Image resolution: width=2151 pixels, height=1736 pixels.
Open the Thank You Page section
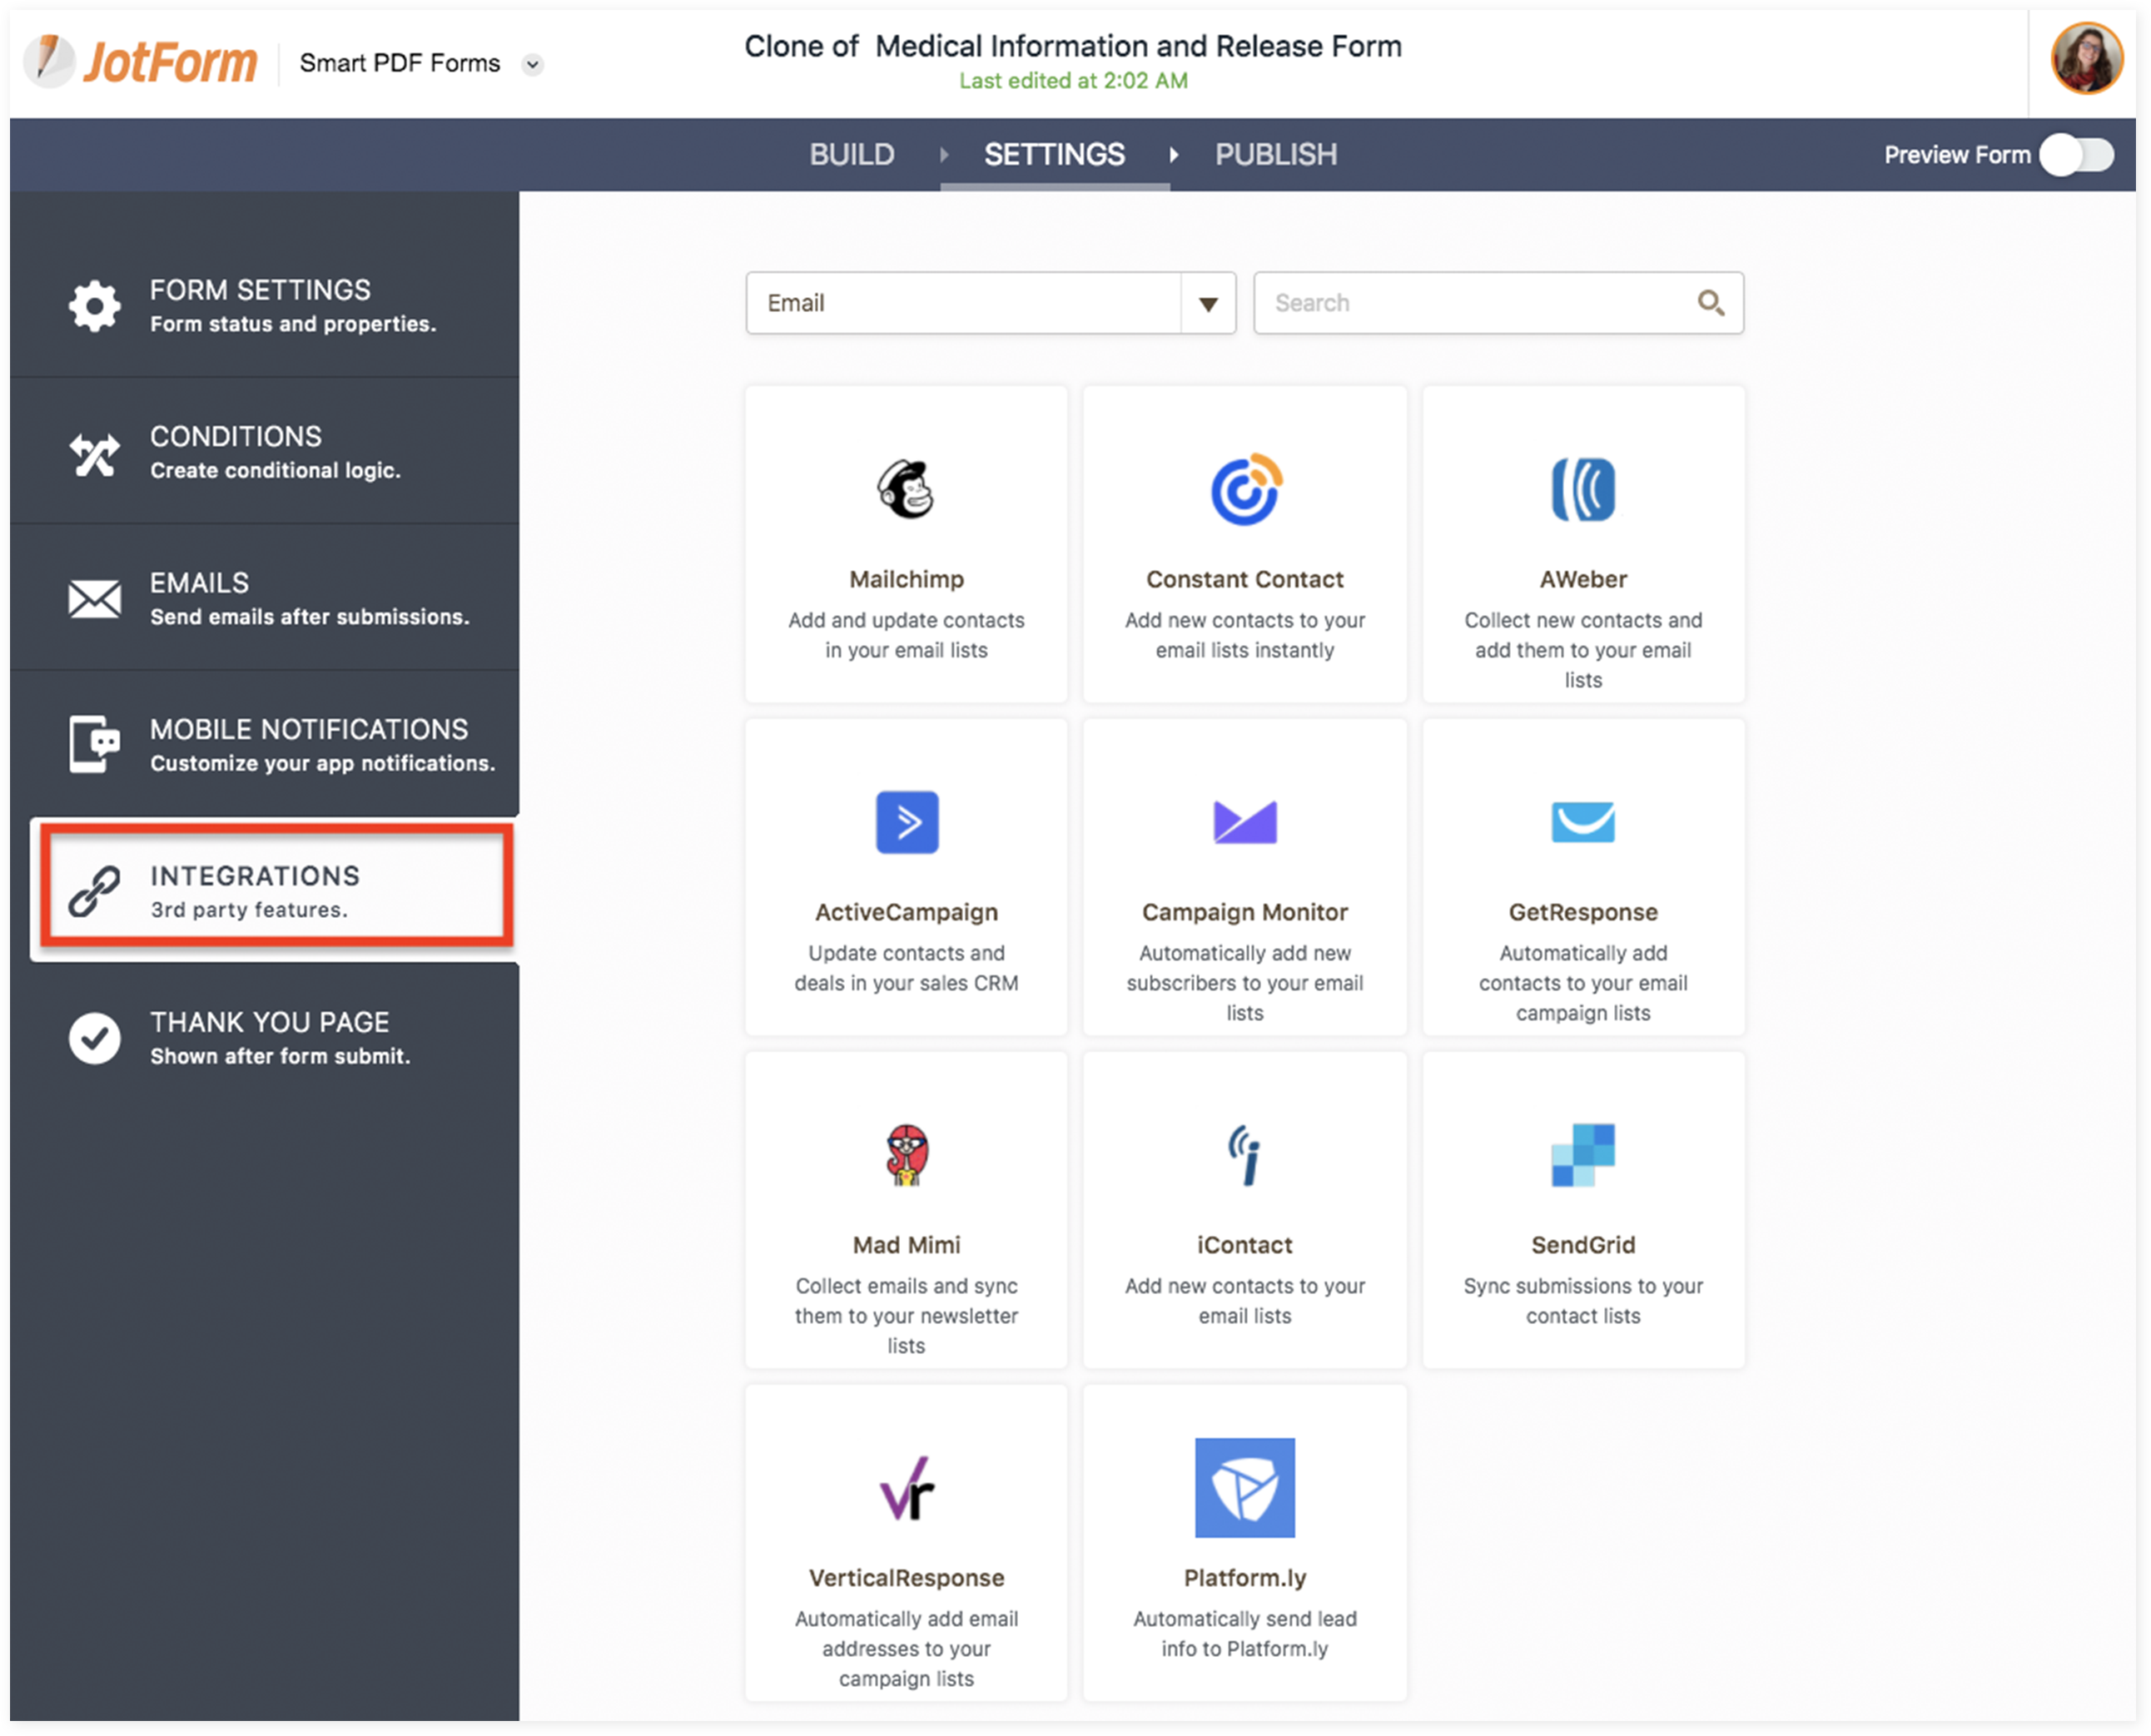tap(270, 1037)
